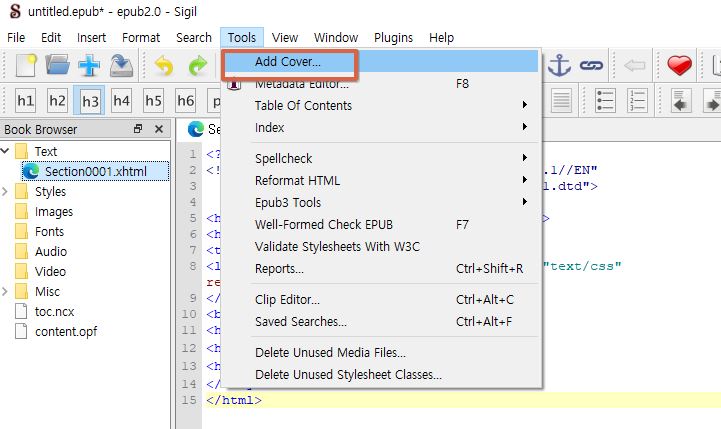Apply heading h4 style

click(x=121, y=100)
